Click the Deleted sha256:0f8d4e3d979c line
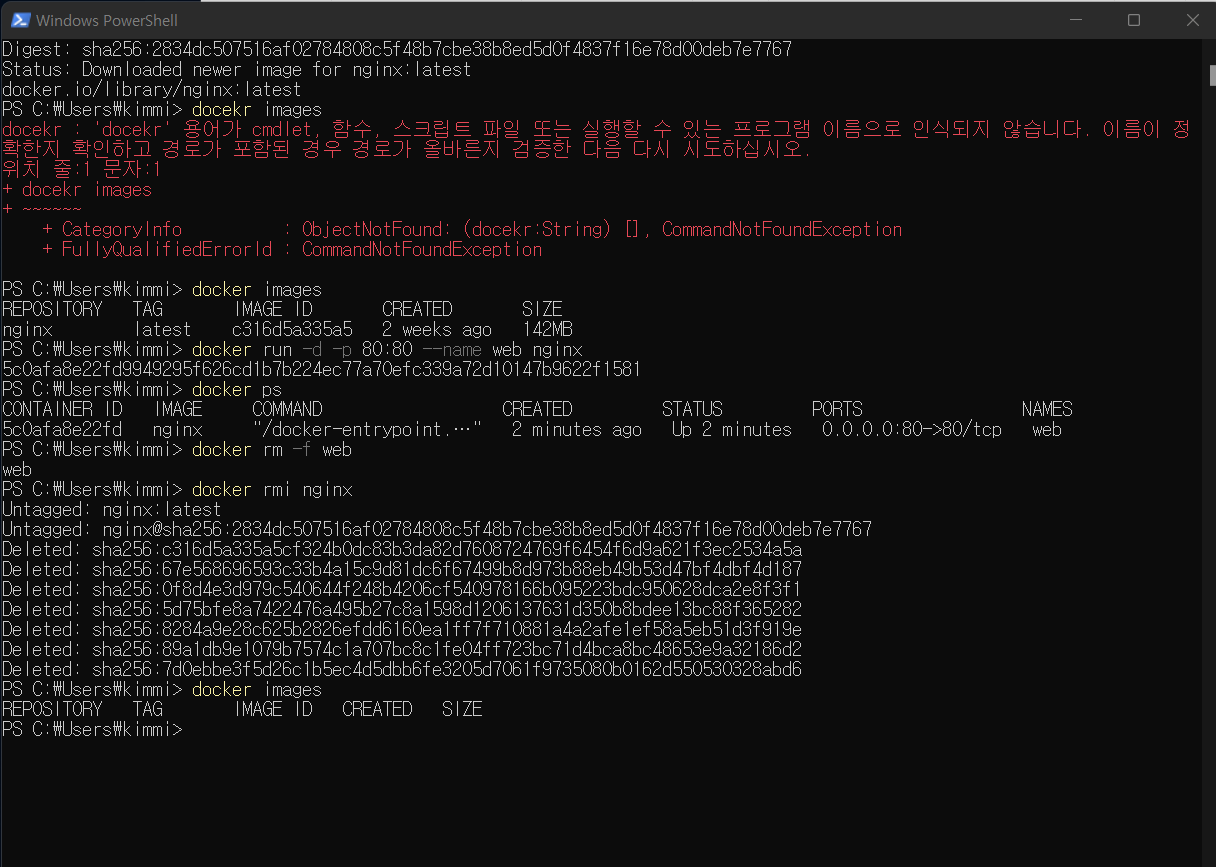Viewport: 1216px width, 867px height. (402, 589)
